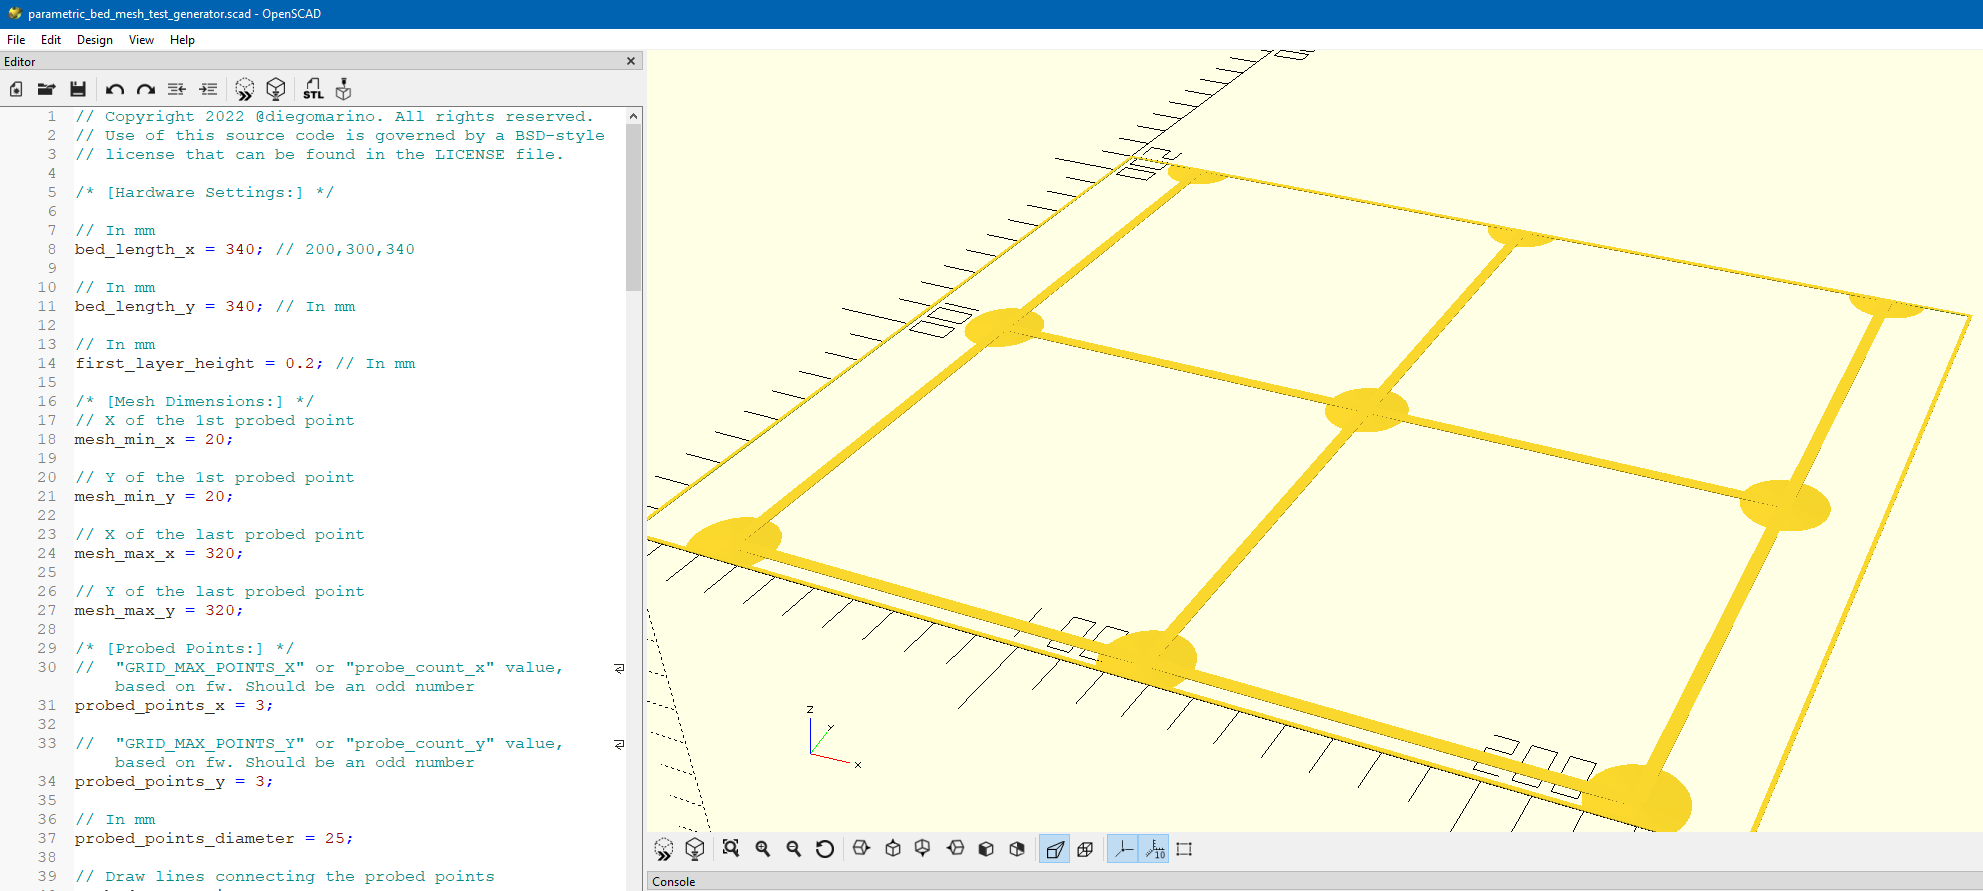Screen dimensions: 1983x891
Task: Open the File menu
Action: tap(16, 40)
